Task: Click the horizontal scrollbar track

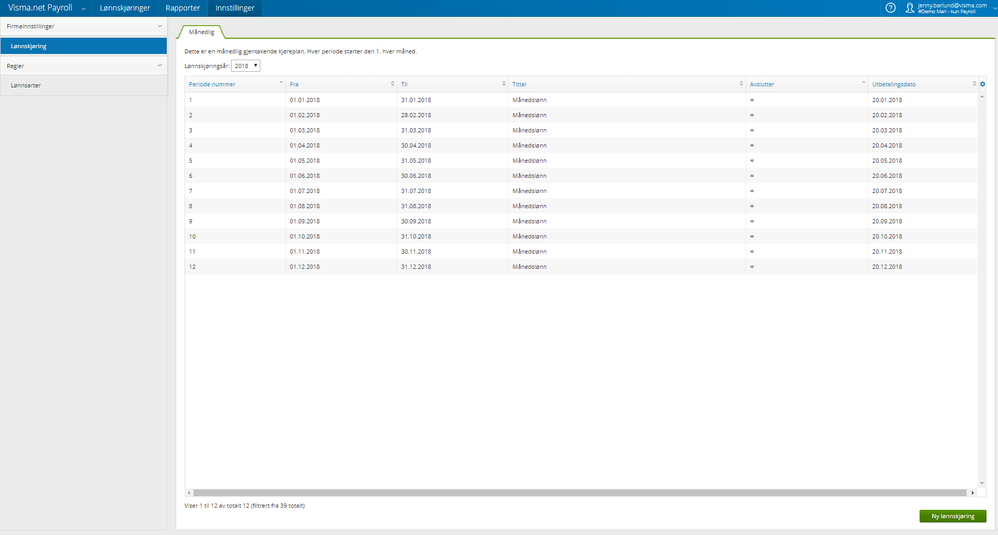Action: (579, 492)
